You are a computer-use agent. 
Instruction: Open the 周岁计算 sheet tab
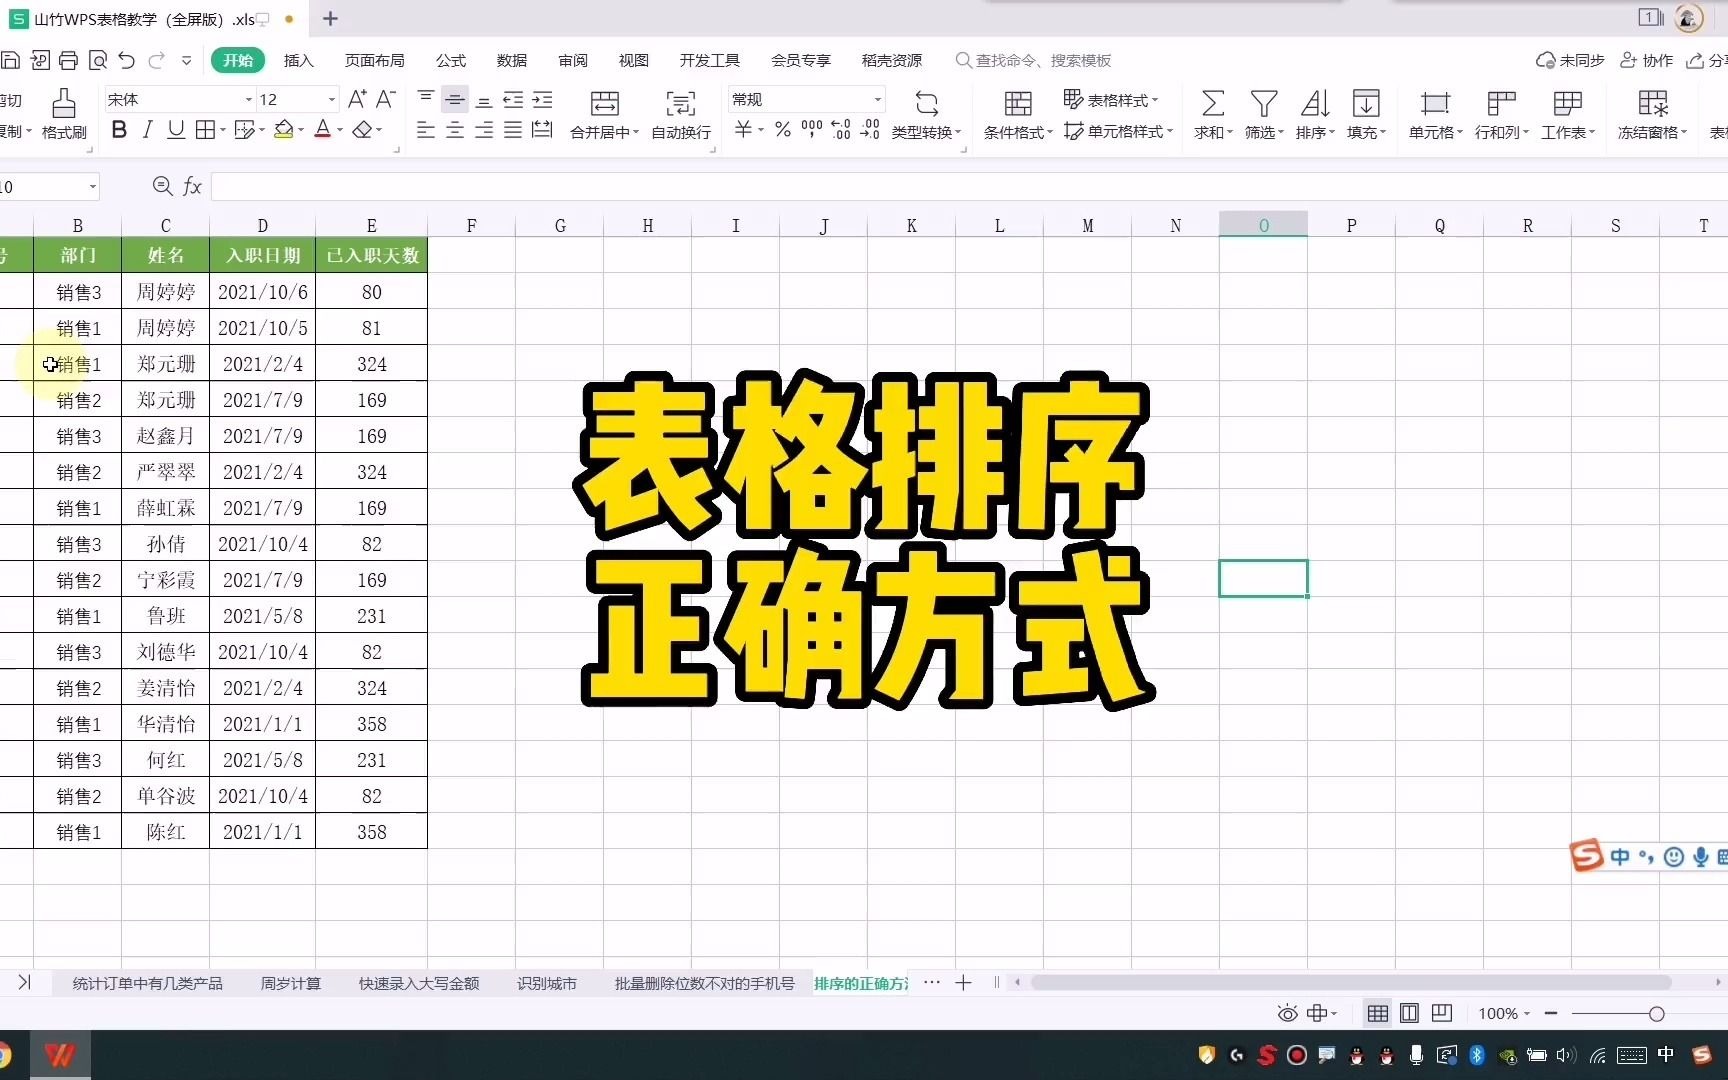point(291,983)
